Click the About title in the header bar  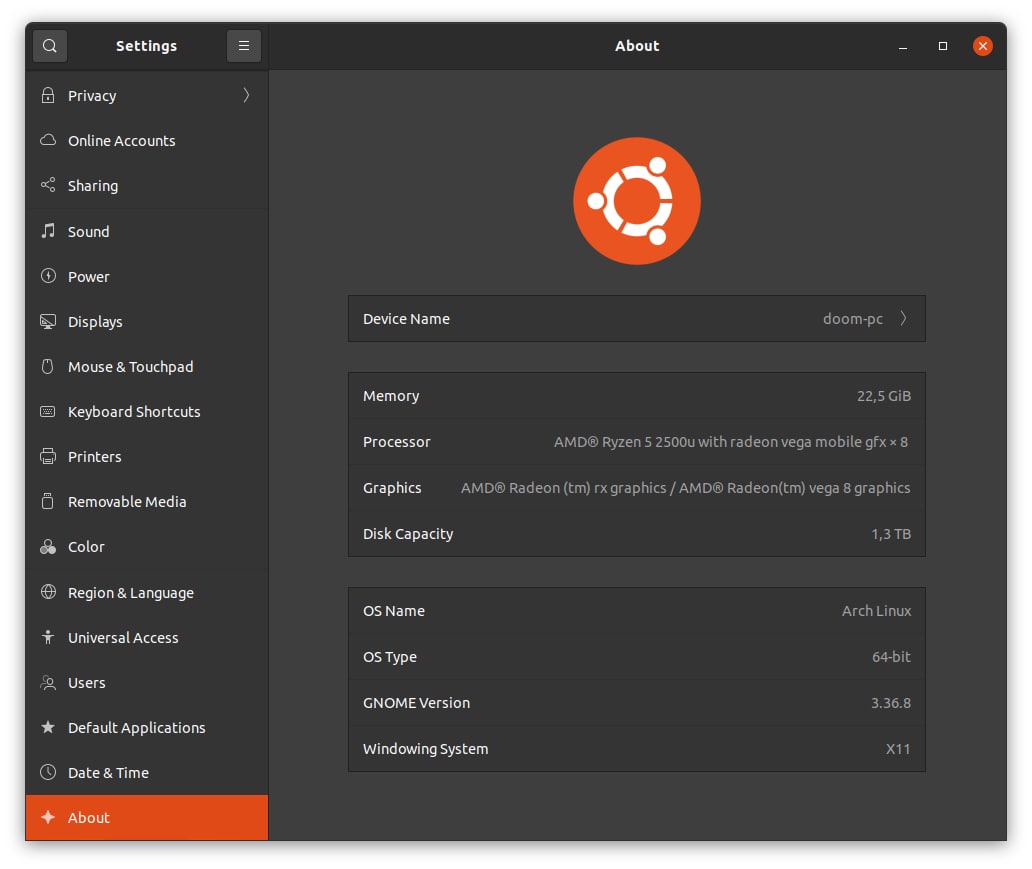pos(637,46)
